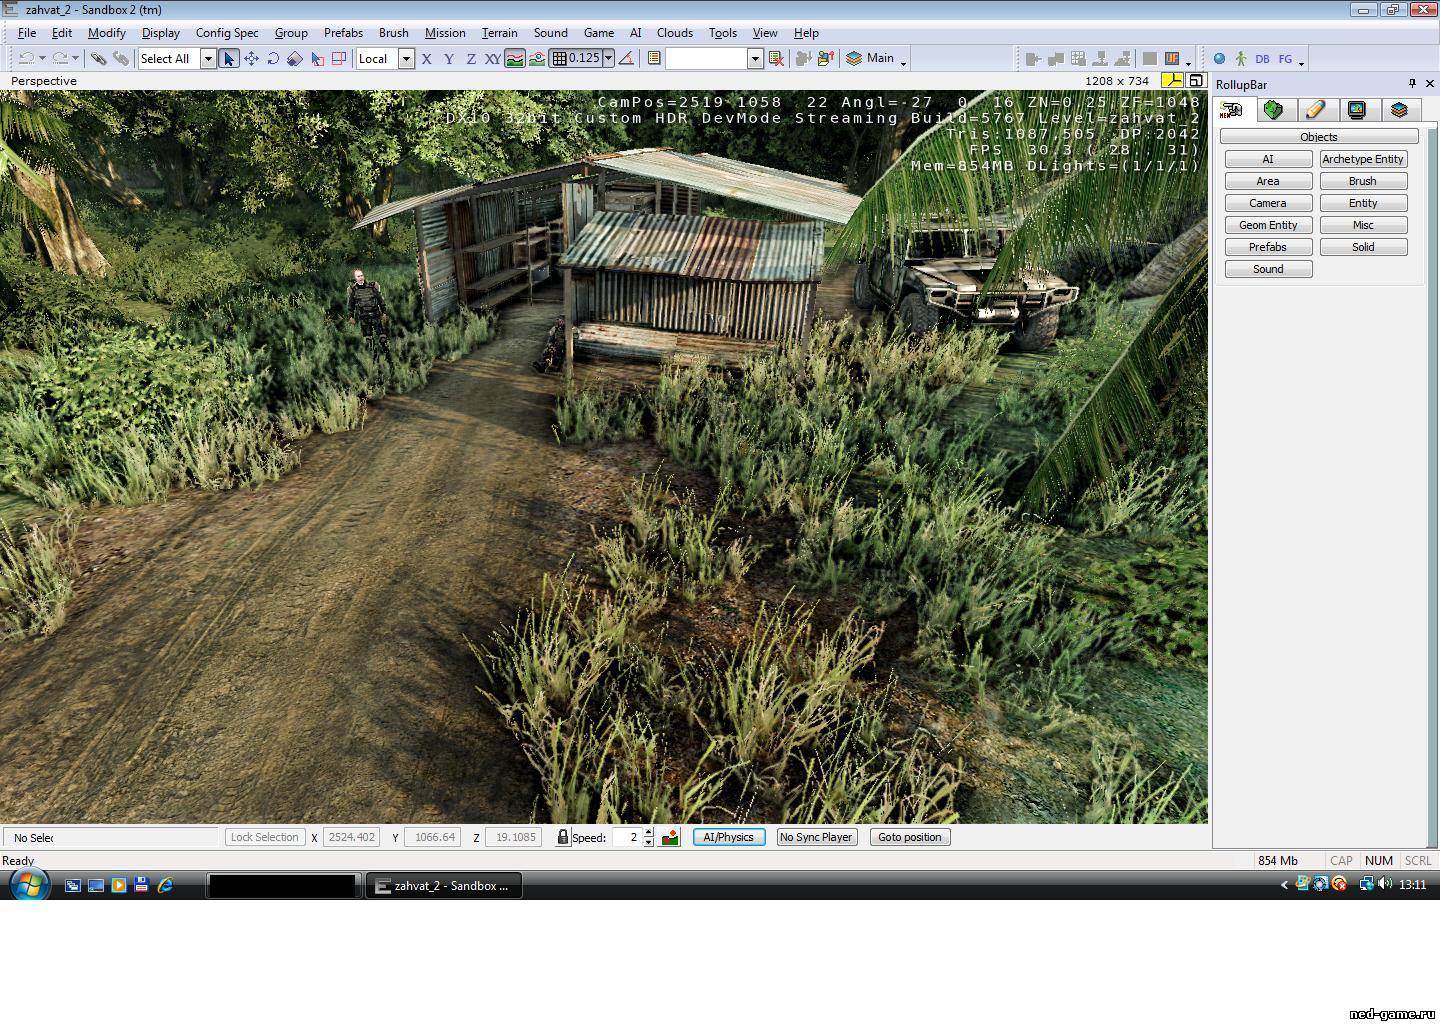Toggle Snap Angle triangle icon
The image size is (1440, 1024).
(626, 59)
